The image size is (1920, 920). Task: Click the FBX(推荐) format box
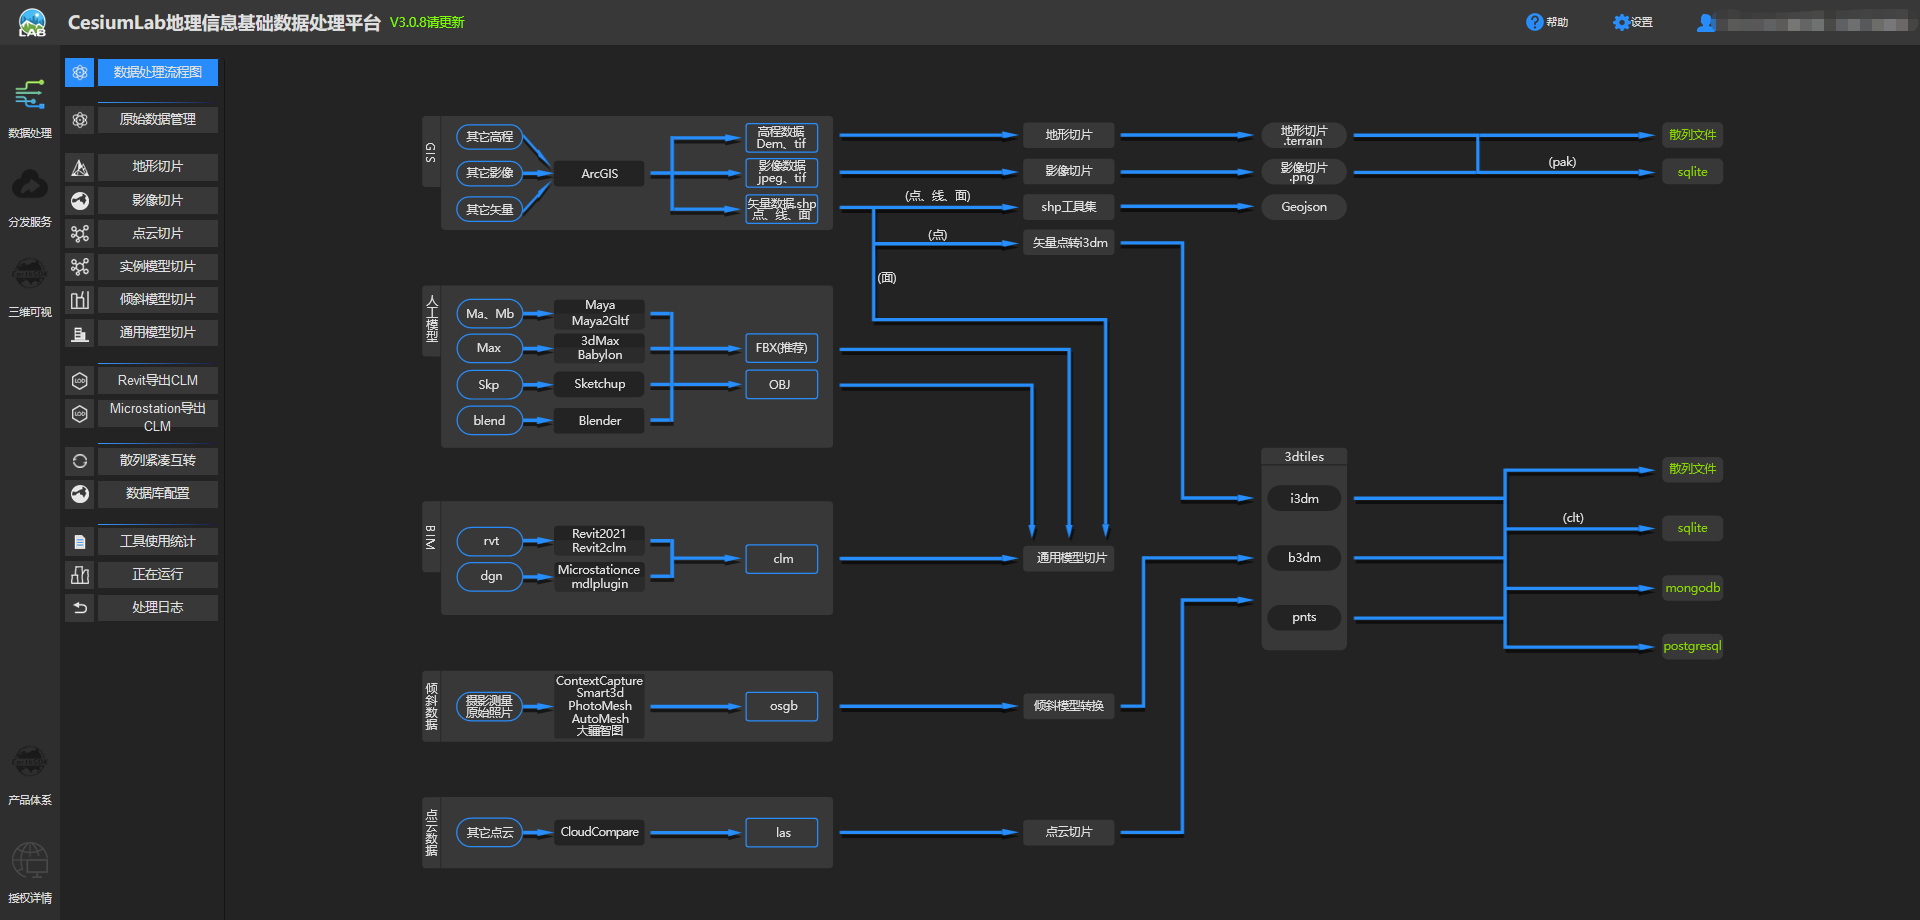click(781, 348)
